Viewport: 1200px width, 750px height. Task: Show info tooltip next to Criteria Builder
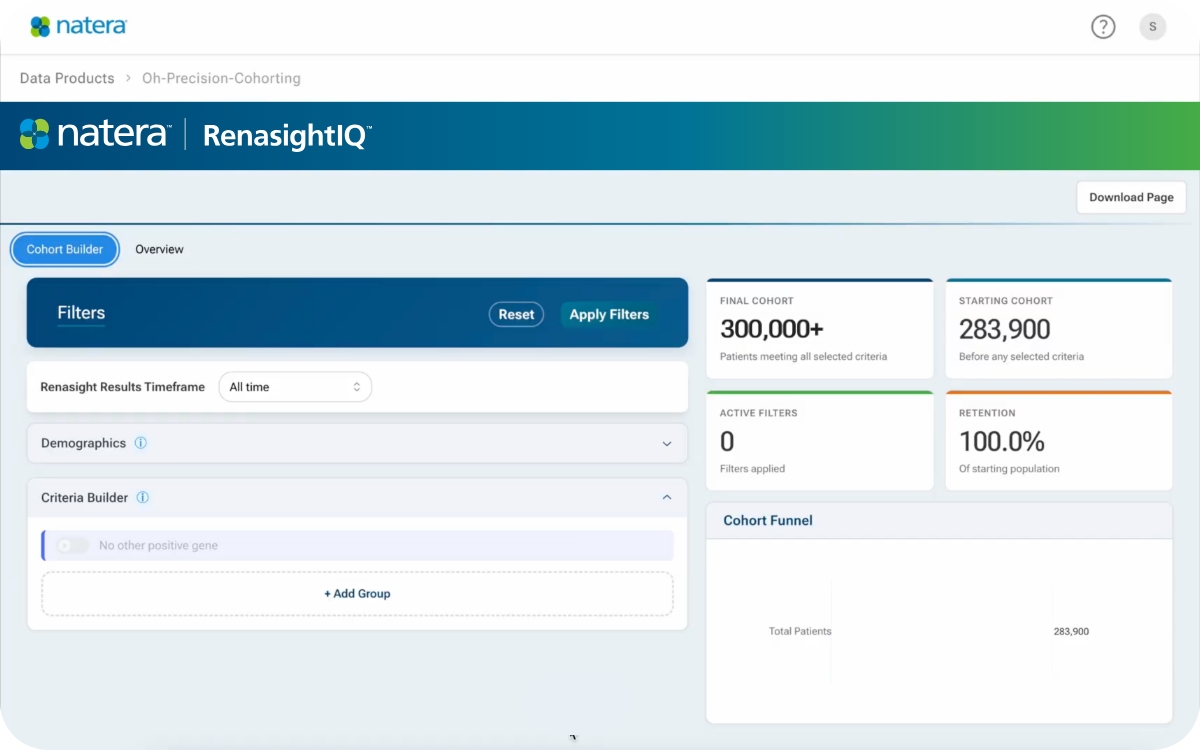pyautogui.click(x=143, y=497)
